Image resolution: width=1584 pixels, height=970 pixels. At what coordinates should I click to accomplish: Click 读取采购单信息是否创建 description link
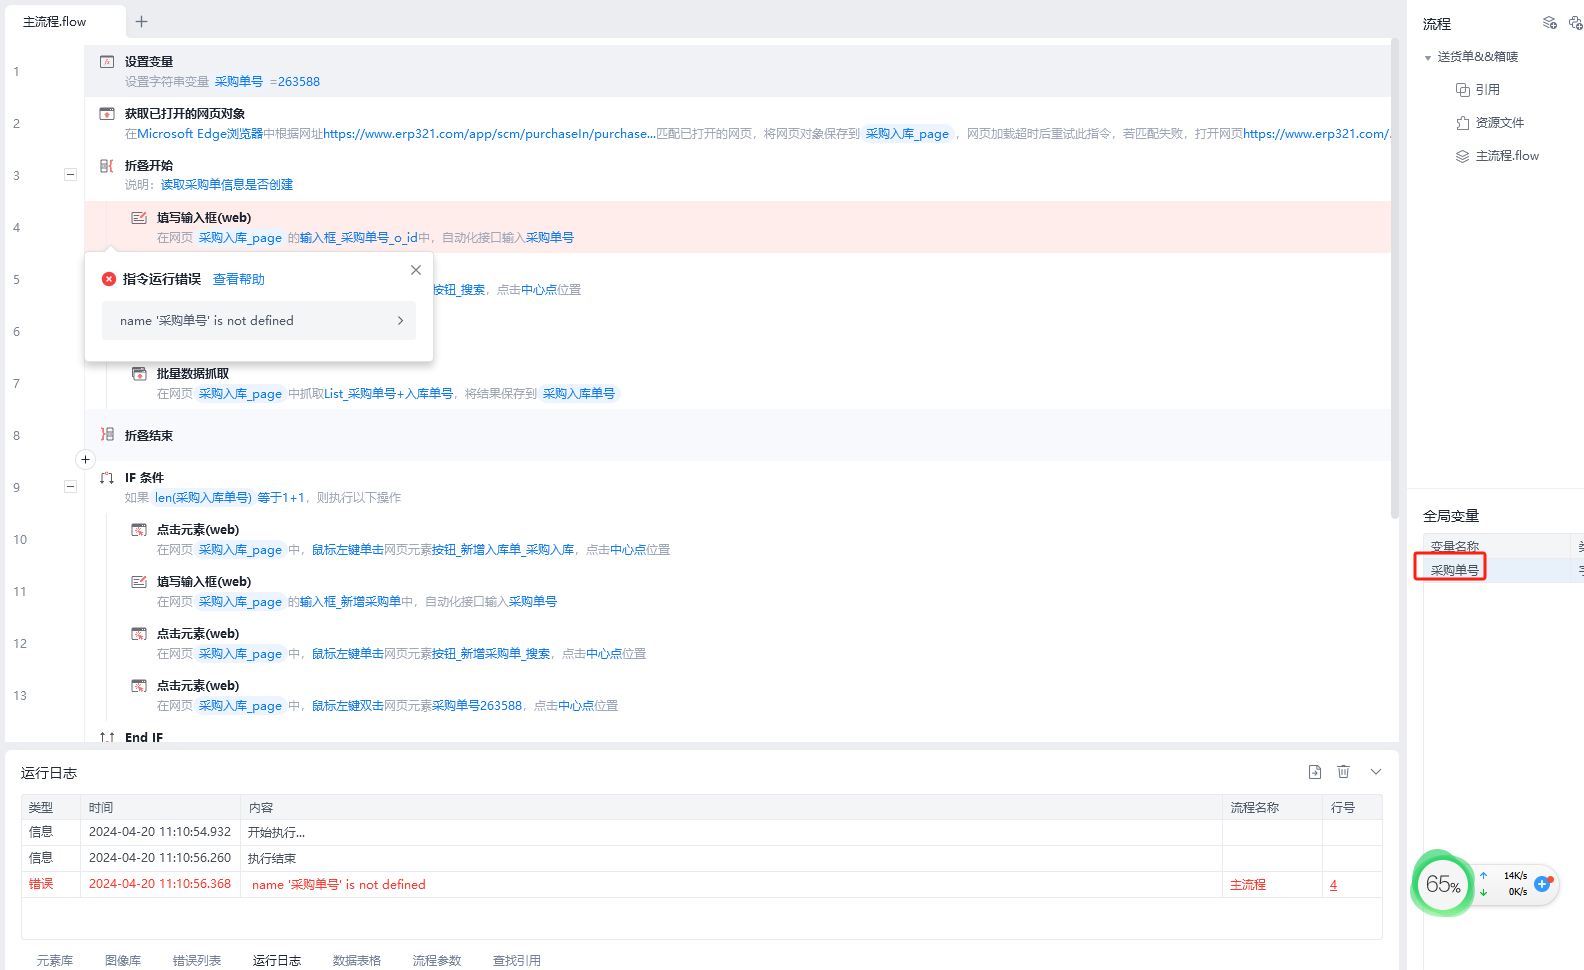pos(227,185)
